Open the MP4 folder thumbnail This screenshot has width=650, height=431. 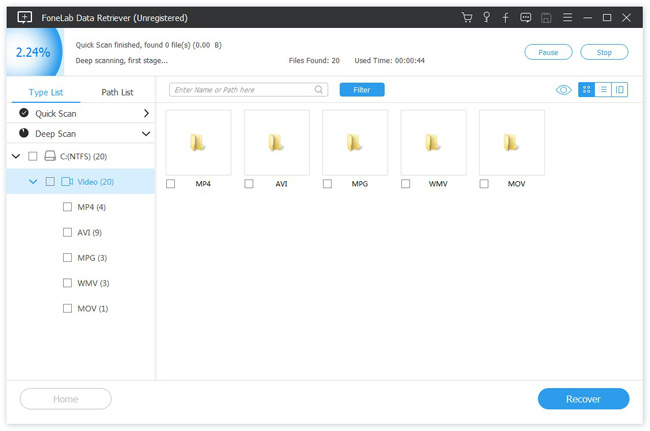pos(198,142)
